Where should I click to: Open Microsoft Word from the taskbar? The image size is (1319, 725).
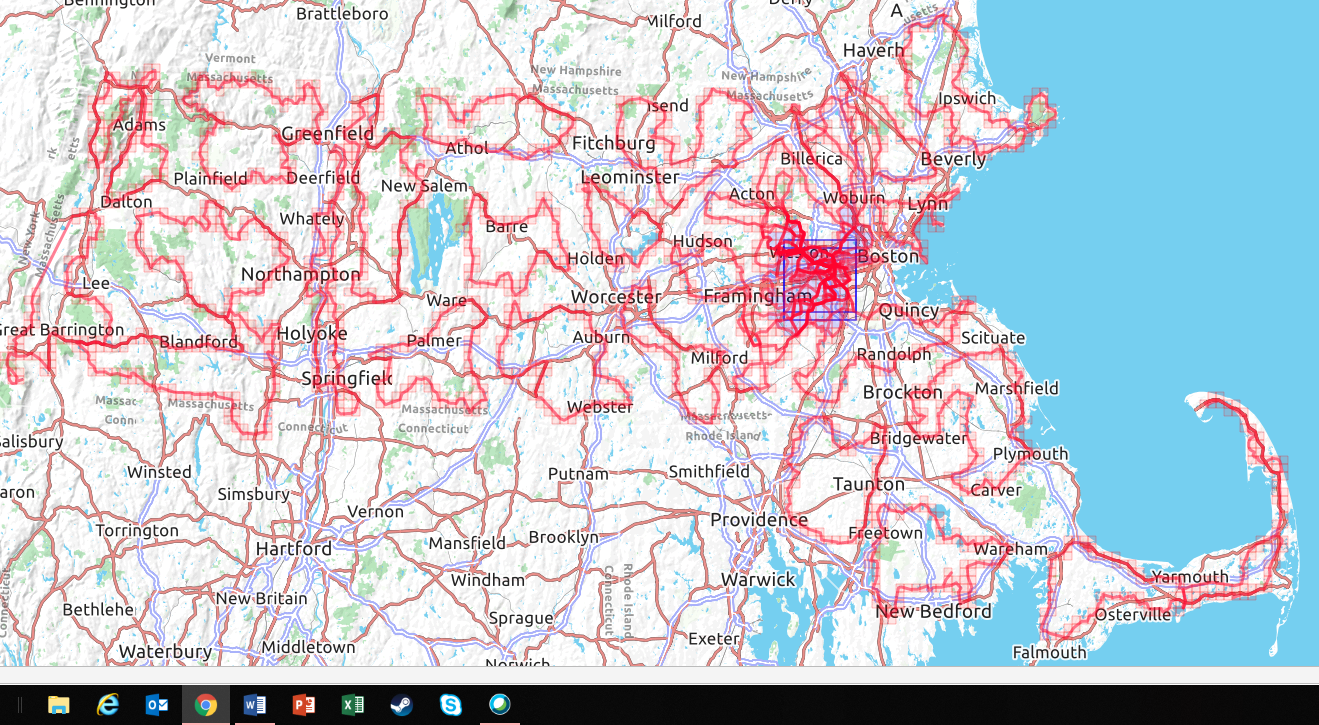point(255,705)
